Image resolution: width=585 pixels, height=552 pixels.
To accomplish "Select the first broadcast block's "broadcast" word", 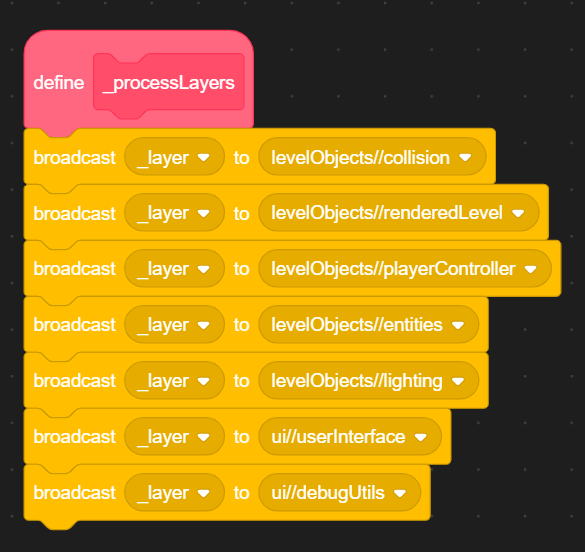I will click(x=75, y=158).
